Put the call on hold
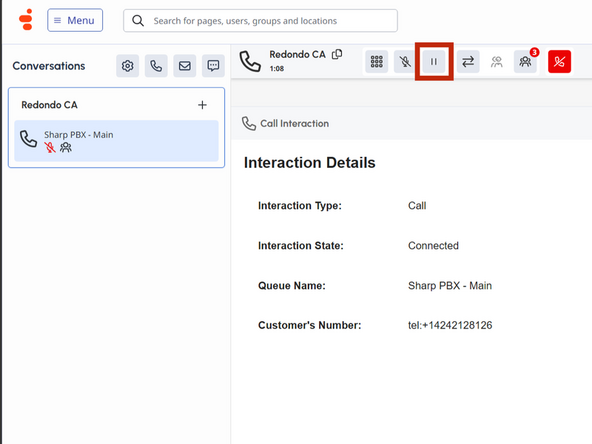The height and width of the screenshot is (444, 592). coord(434,62)
